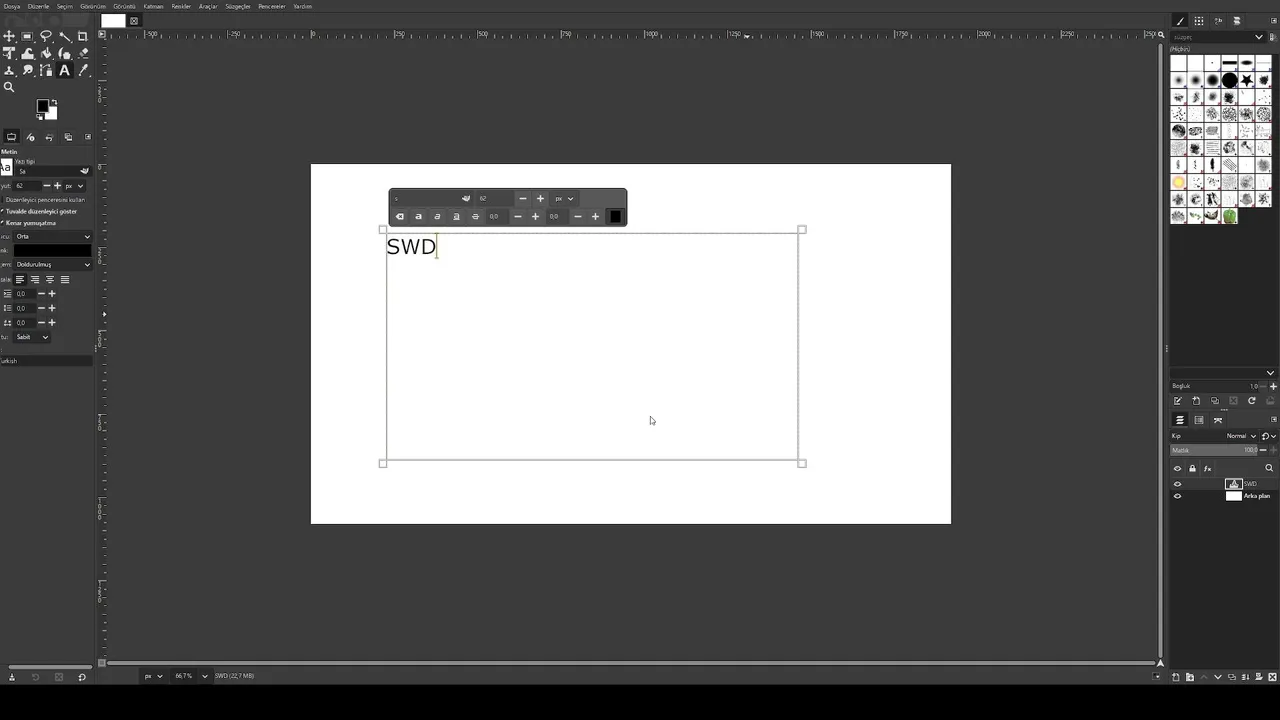Open the Katman menu
1280x720 pixels.
pyautogui.click(x=153, y=6)
